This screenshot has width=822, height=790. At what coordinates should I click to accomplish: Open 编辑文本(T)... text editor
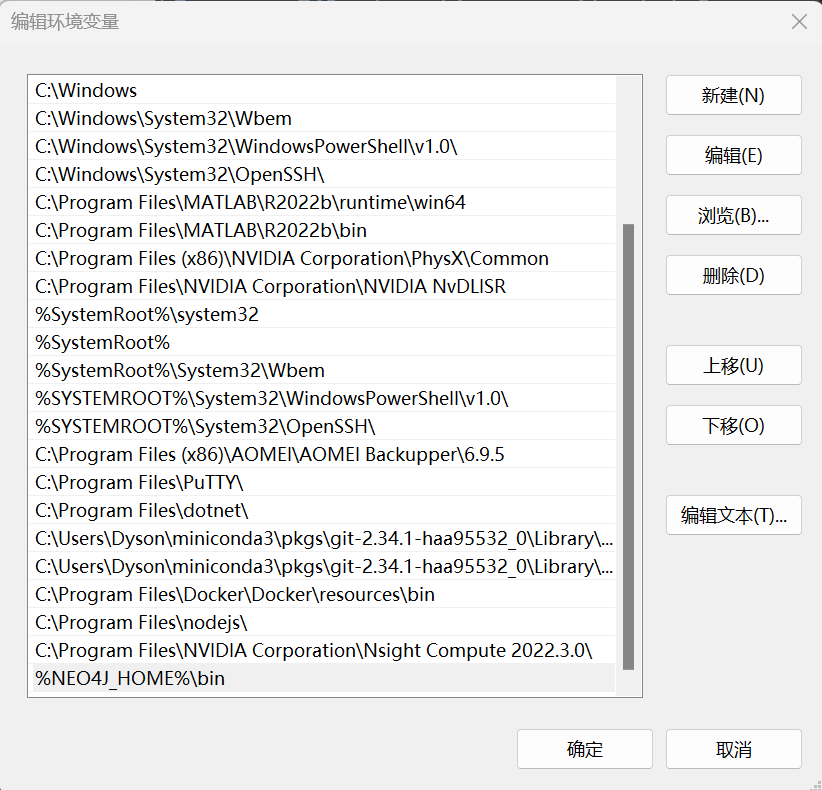[x=733, y=515]
